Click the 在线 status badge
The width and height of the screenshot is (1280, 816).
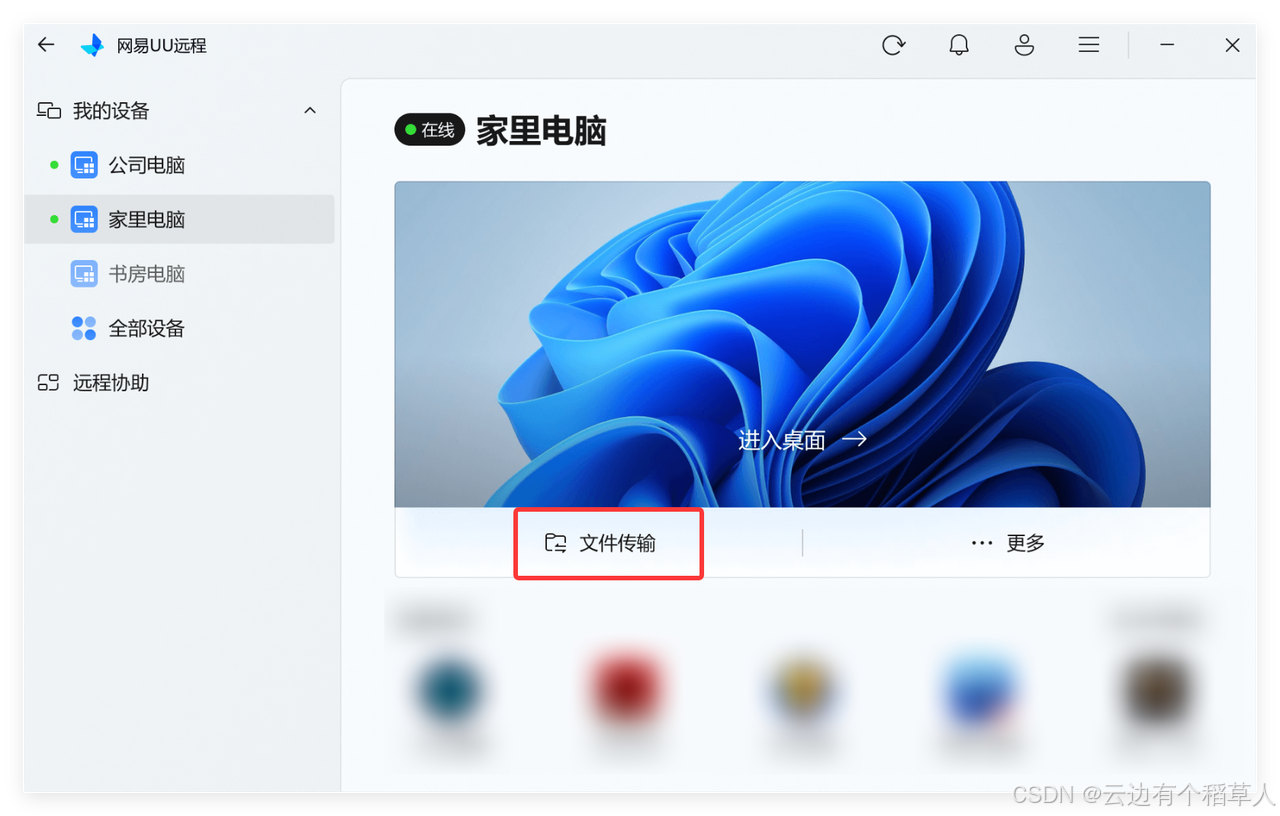click(x=430, y=130)
